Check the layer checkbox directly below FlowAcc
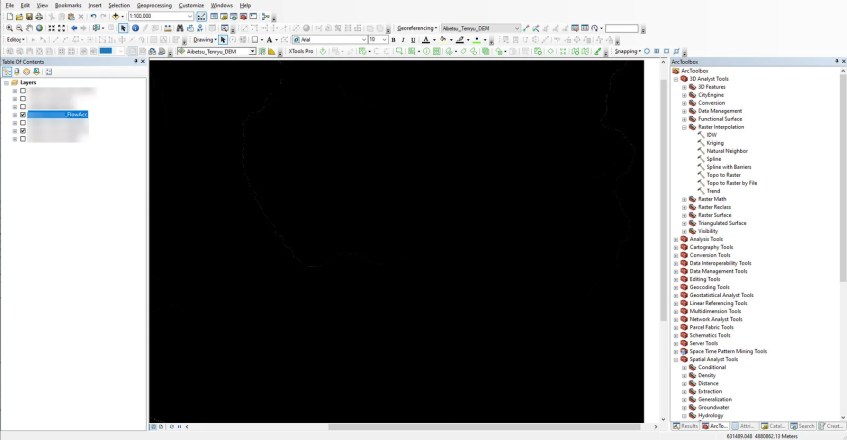This screenshot has width=847, height=440. pos(23,123)
